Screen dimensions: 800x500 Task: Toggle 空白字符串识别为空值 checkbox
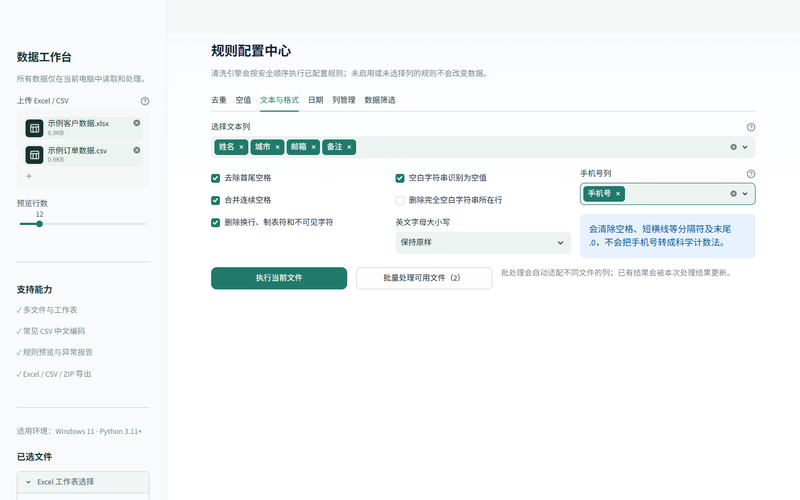pos(400,178)
